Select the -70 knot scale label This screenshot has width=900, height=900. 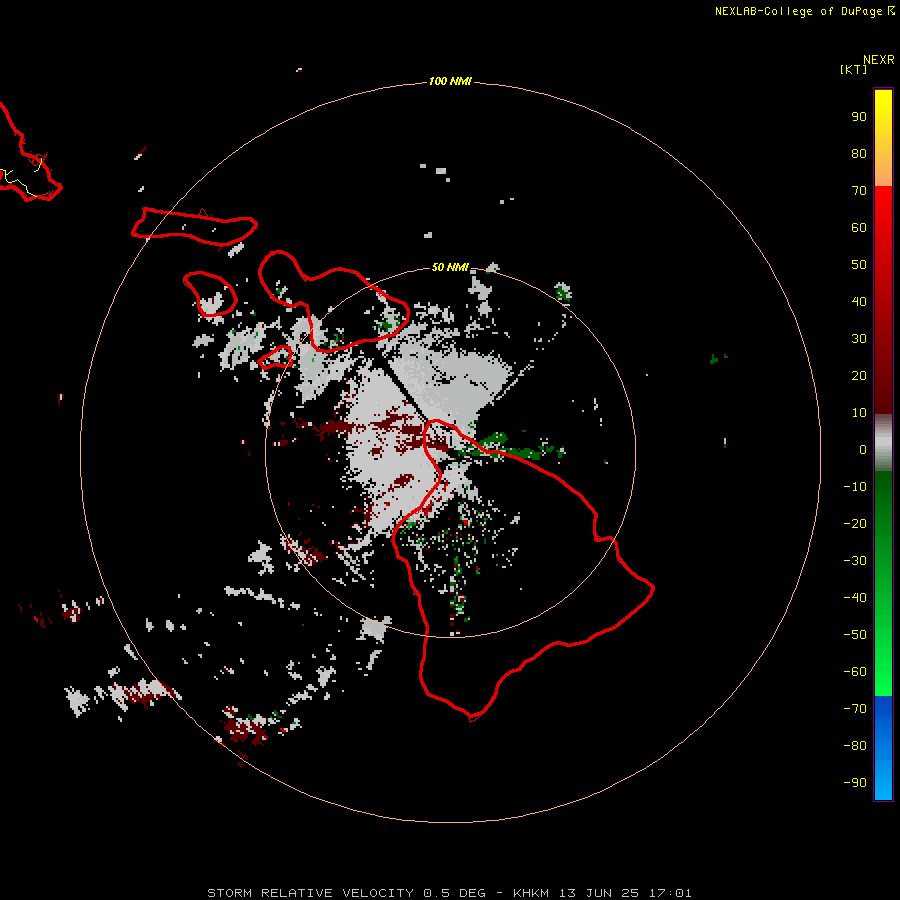pyautogui.click(x=855, y=709)
